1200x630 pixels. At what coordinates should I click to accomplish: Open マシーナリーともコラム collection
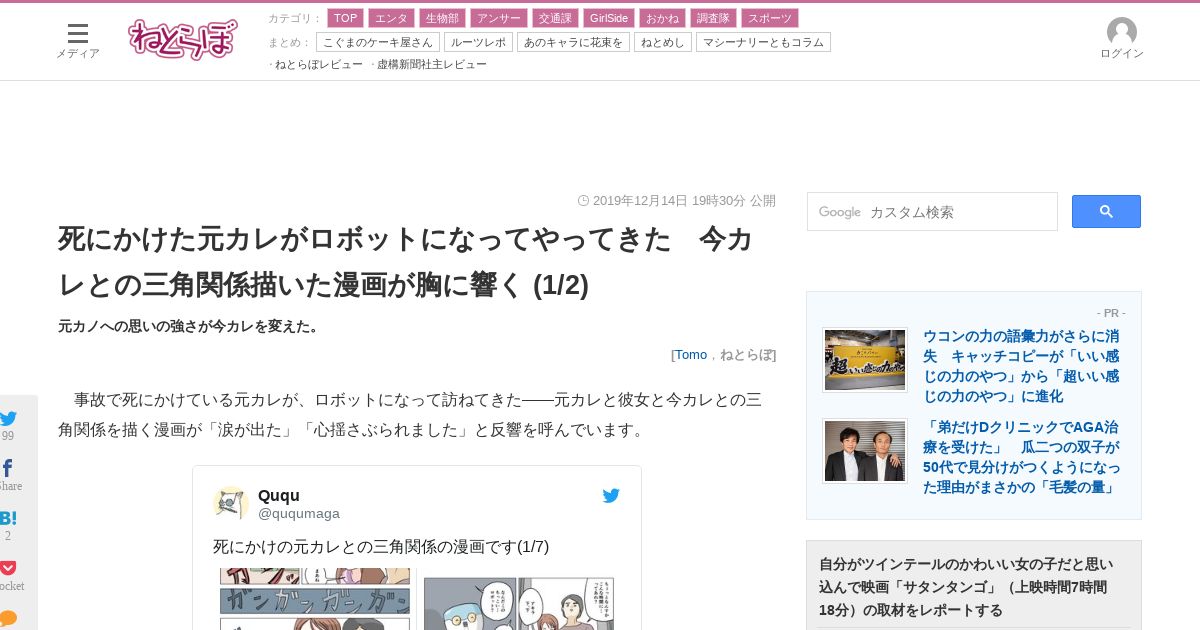[763, 42]
